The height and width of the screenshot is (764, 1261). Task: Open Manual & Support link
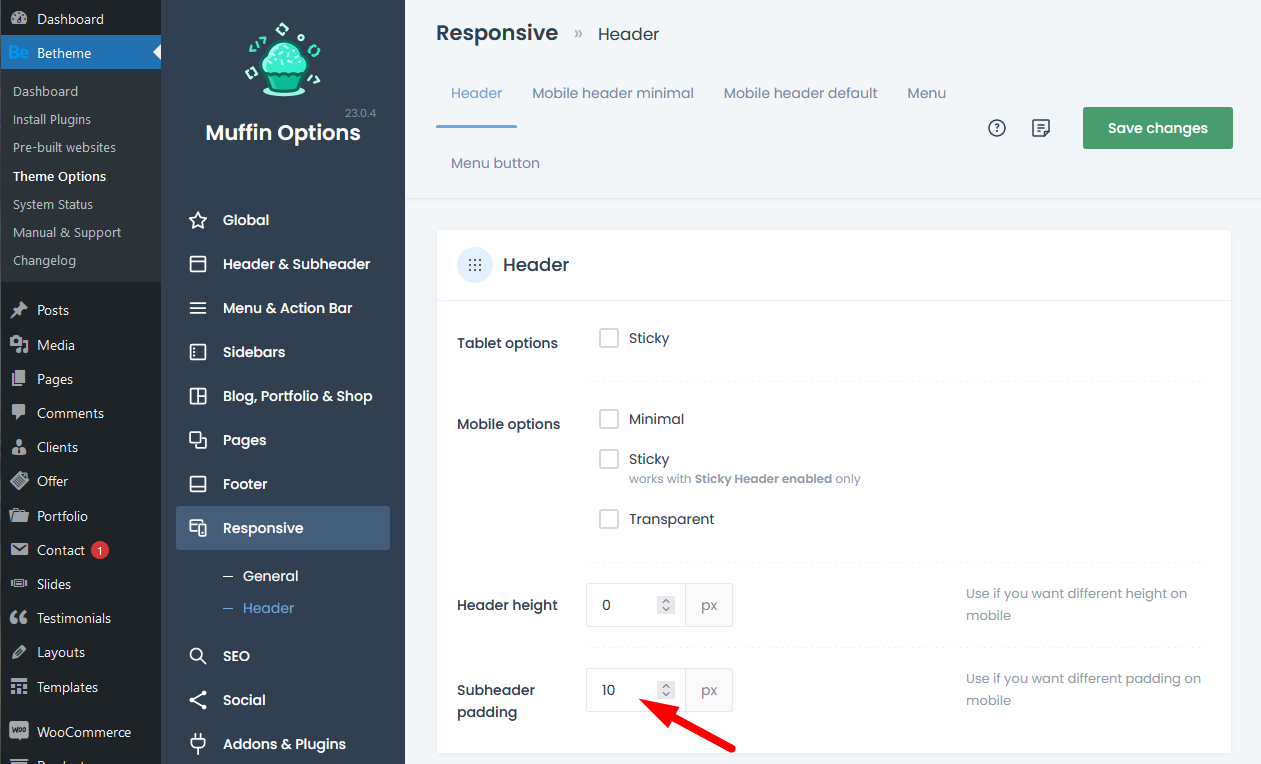point(67,232)
